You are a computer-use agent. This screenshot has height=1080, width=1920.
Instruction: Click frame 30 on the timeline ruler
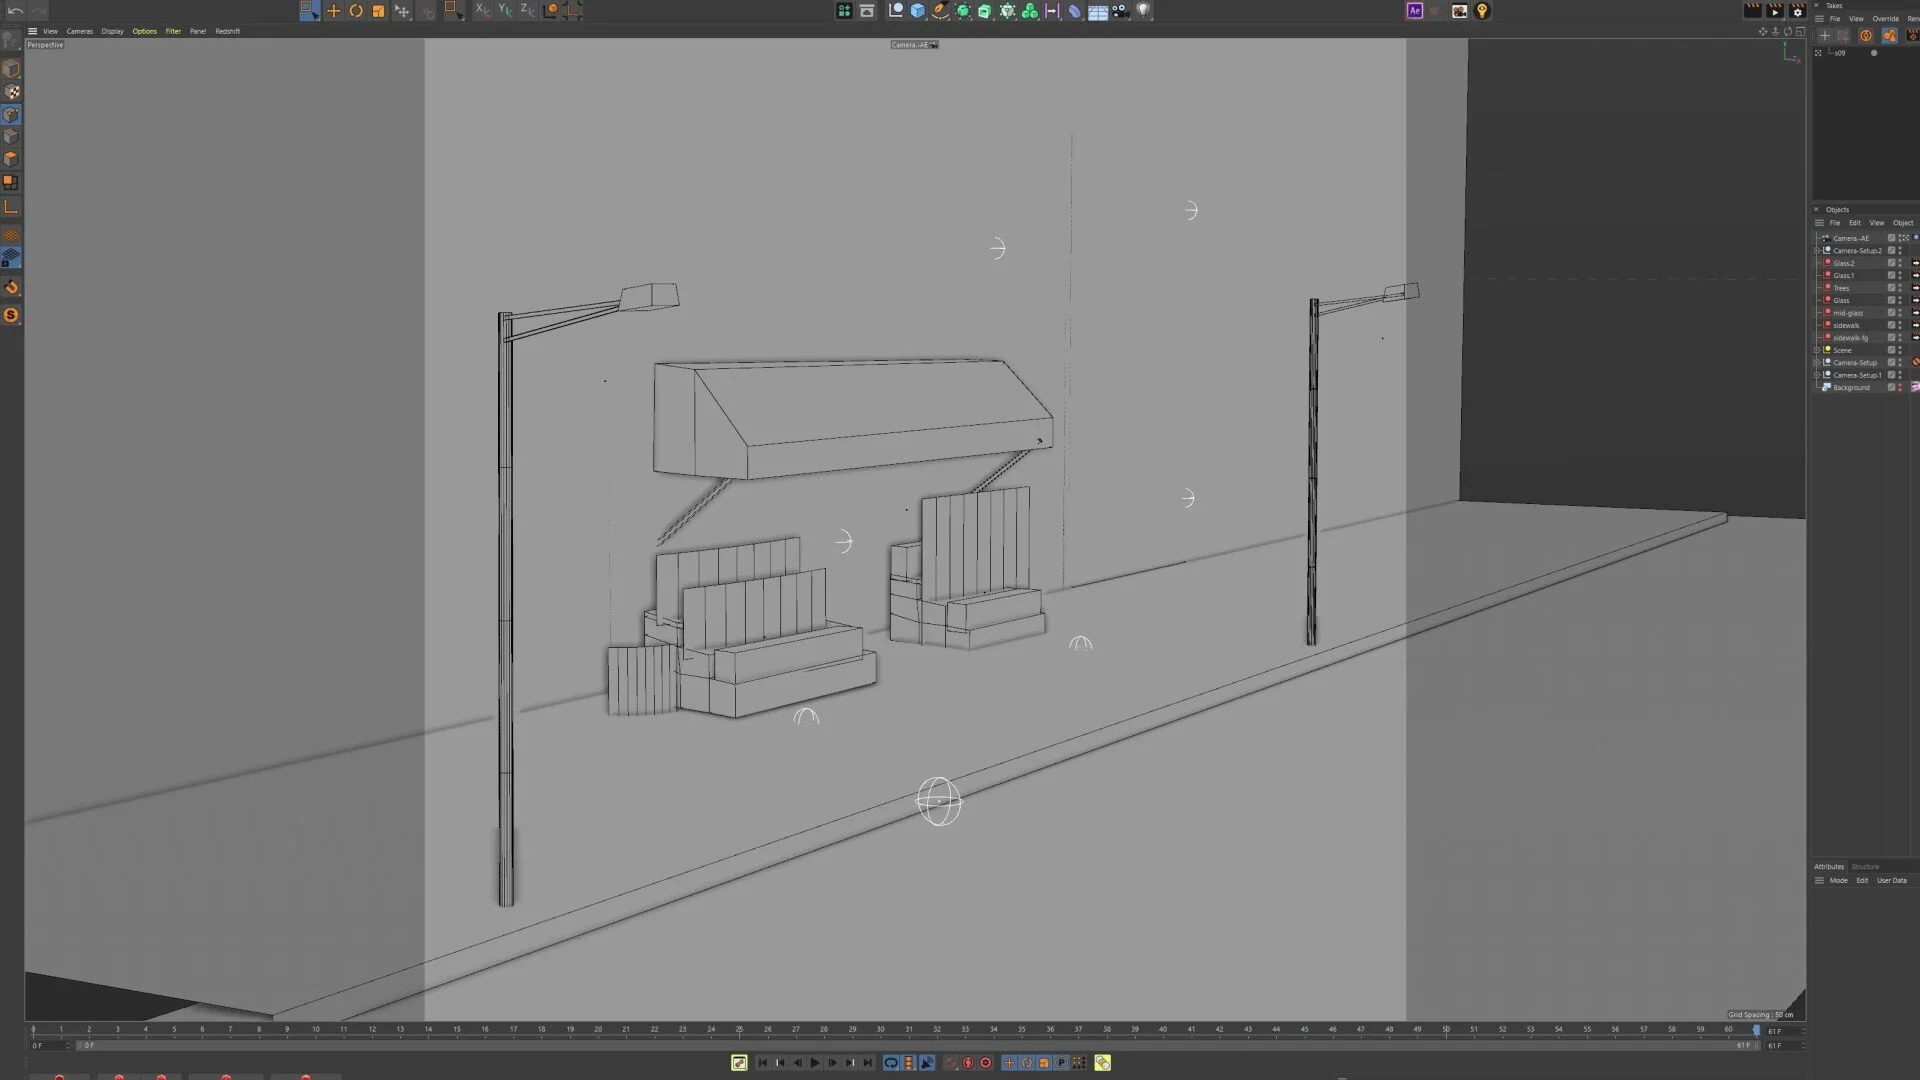click(x=880, y=1029)
